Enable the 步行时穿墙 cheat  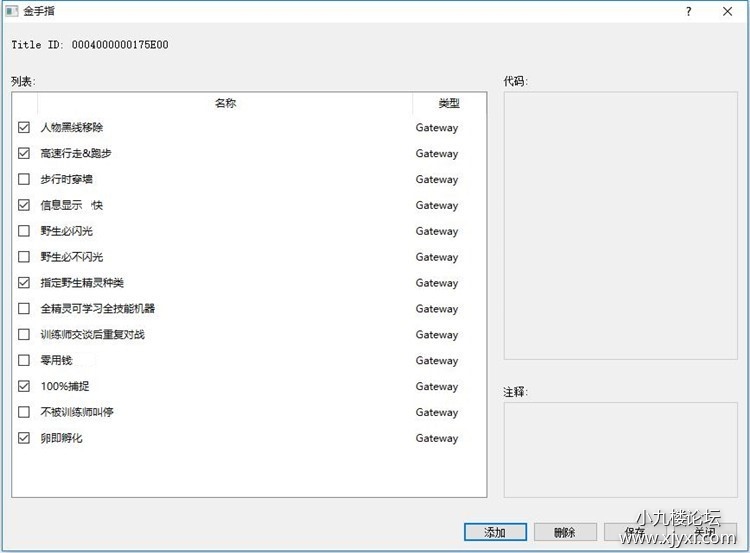pos(24,180)
